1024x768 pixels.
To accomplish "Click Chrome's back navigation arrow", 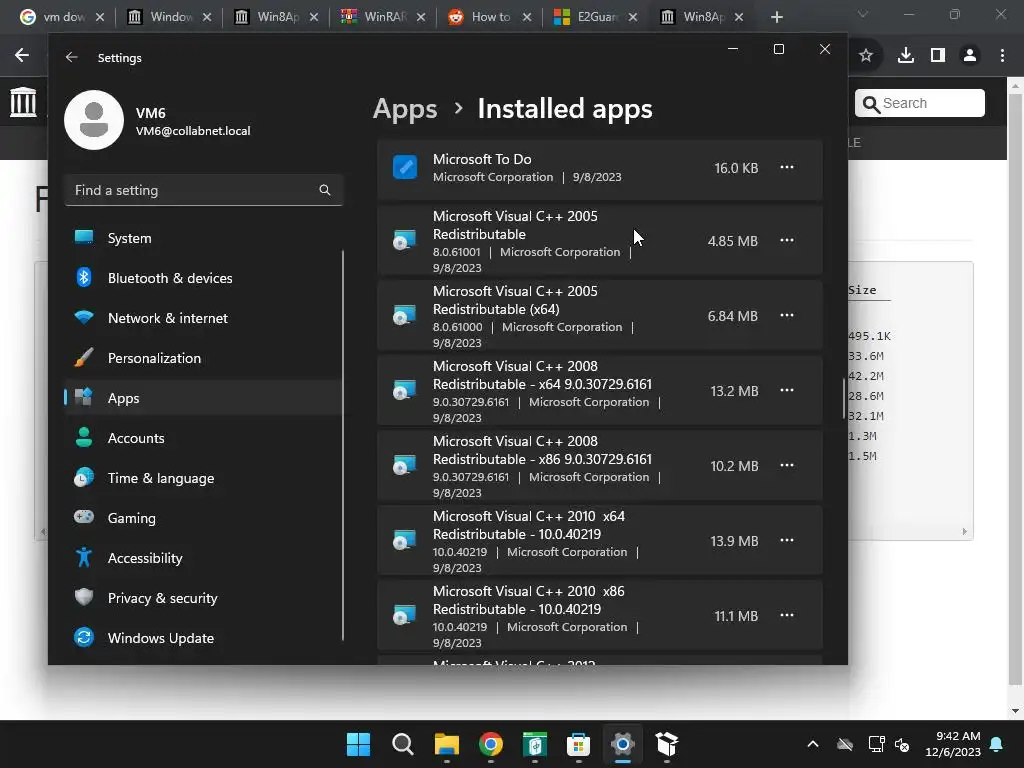I will coord(22,56).
